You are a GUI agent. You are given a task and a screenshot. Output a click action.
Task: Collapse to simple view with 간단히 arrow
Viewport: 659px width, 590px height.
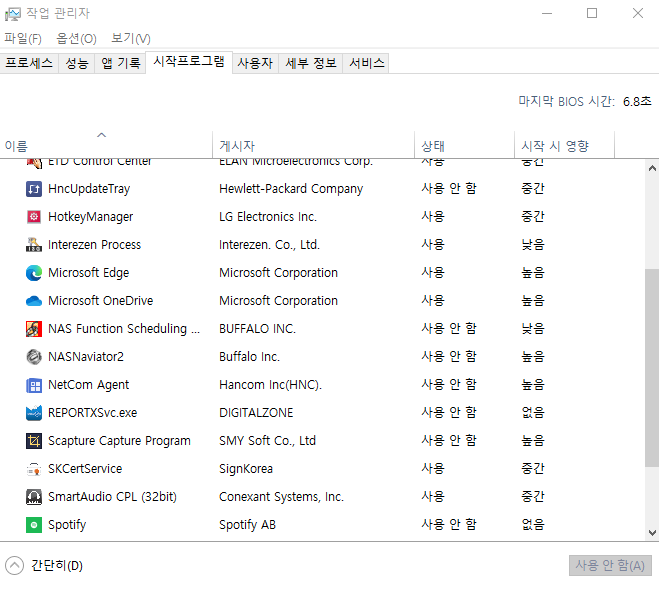coord(14,566)
